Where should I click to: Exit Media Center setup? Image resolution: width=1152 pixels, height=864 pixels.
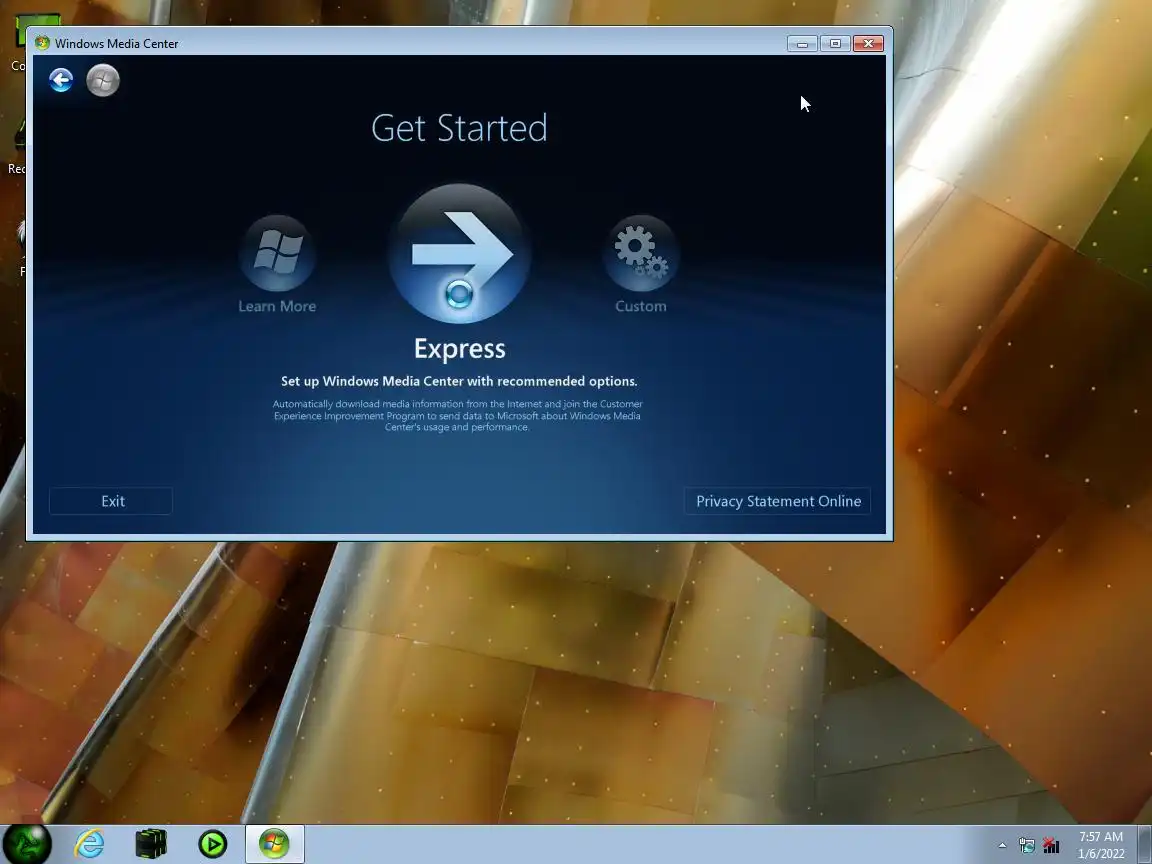pyautogui.click(x=111, y=501)
